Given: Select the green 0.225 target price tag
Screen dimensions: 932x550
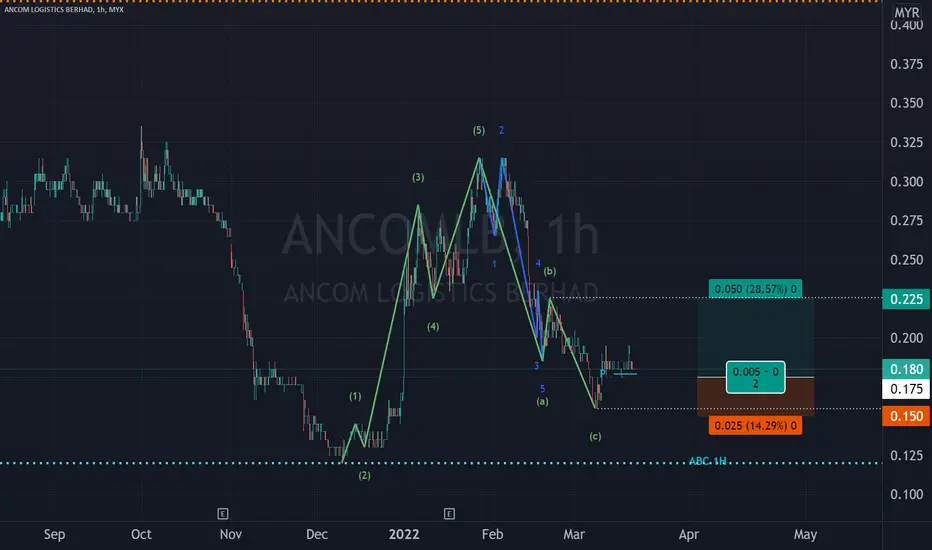Looking at the screenshot, I should [906, 298].
